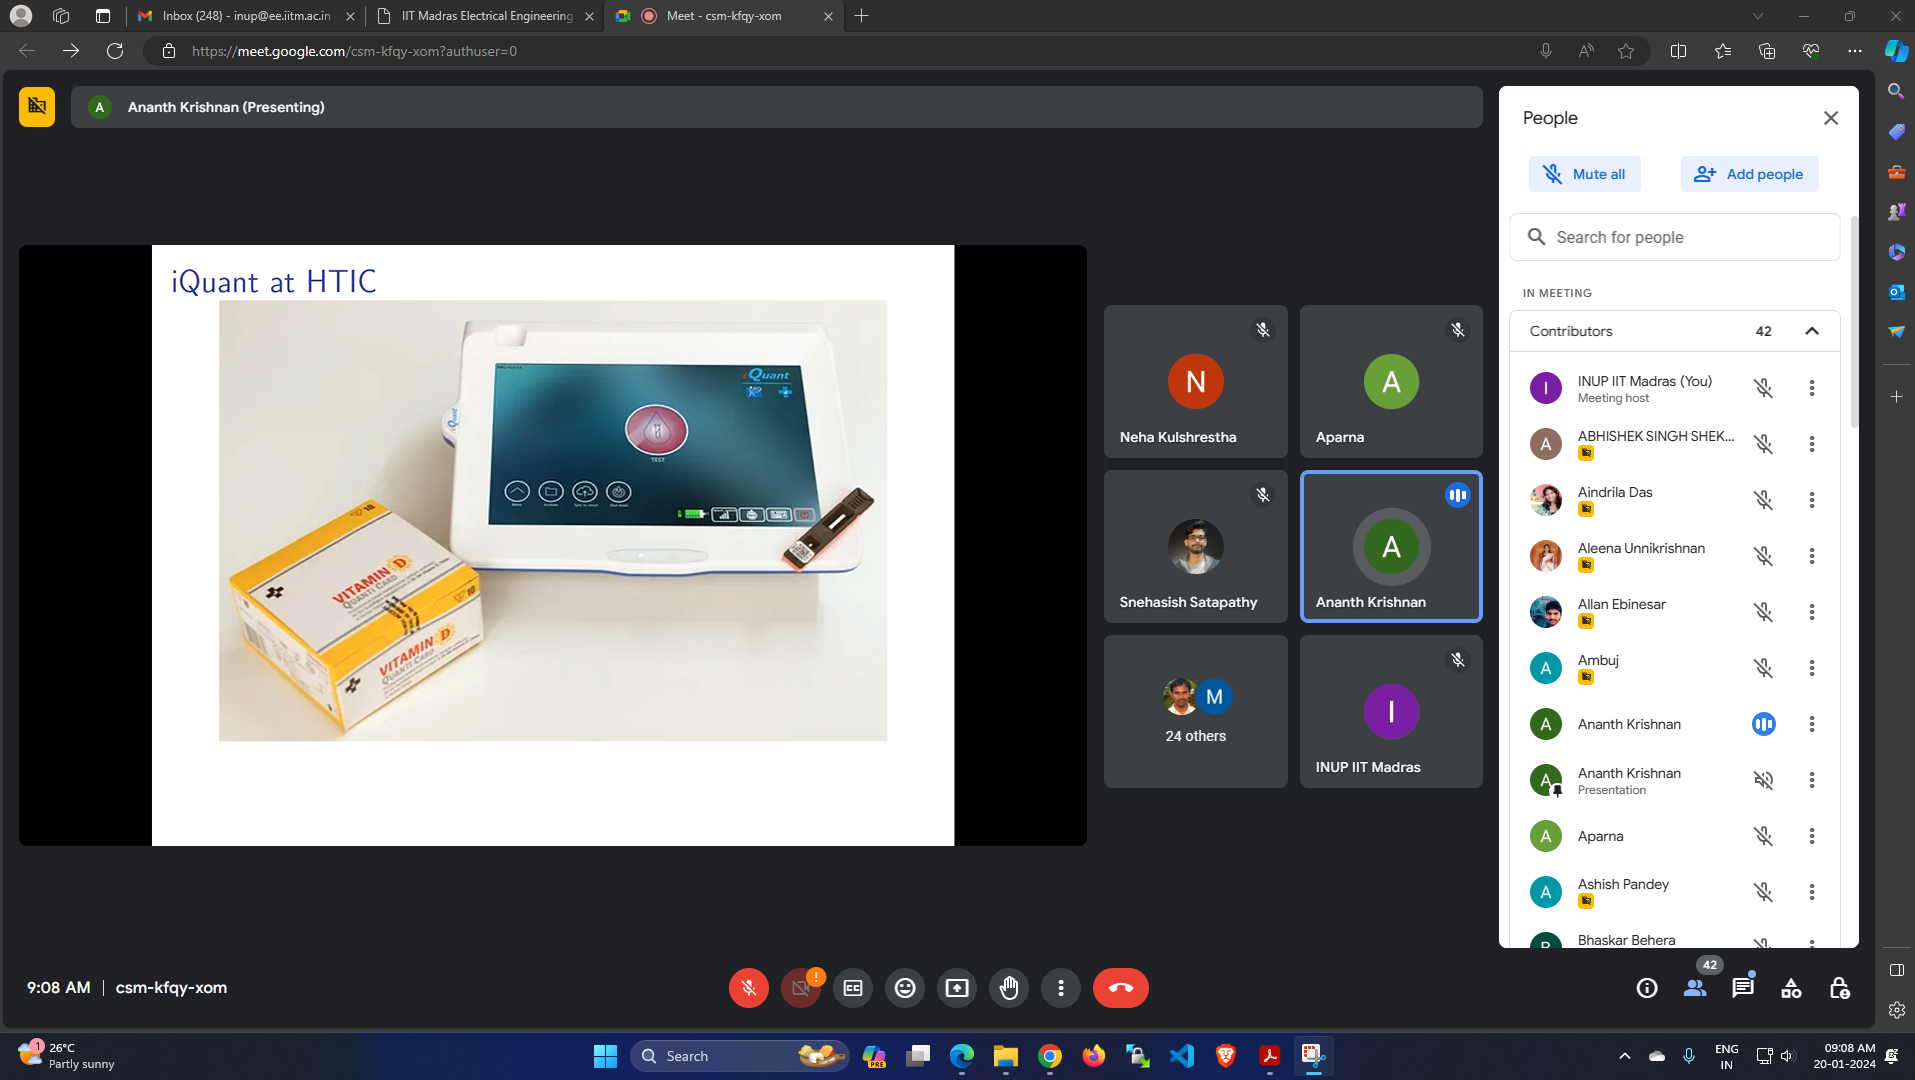Raise hand using the hand icon
This screenshot has height=1080, width=1915.
[1009, 988]
